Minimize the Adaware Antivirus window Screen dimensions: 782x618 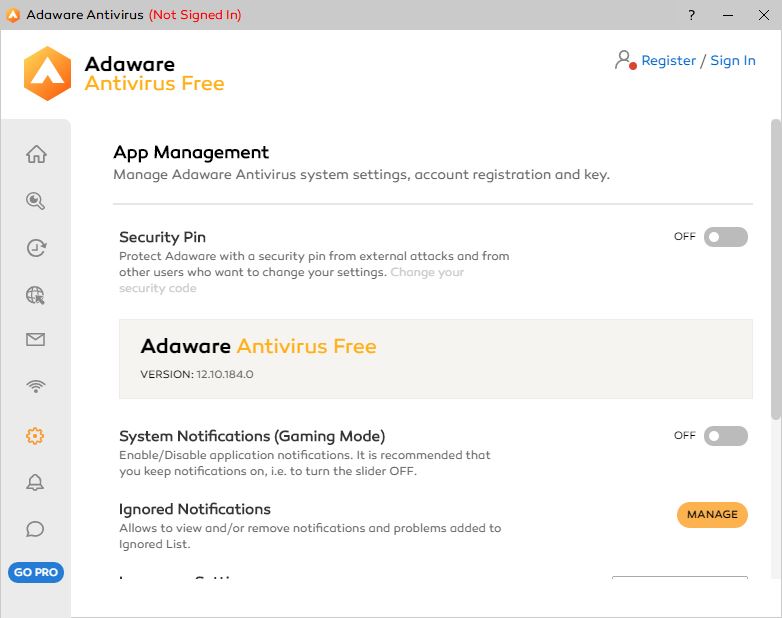[728, 15]
